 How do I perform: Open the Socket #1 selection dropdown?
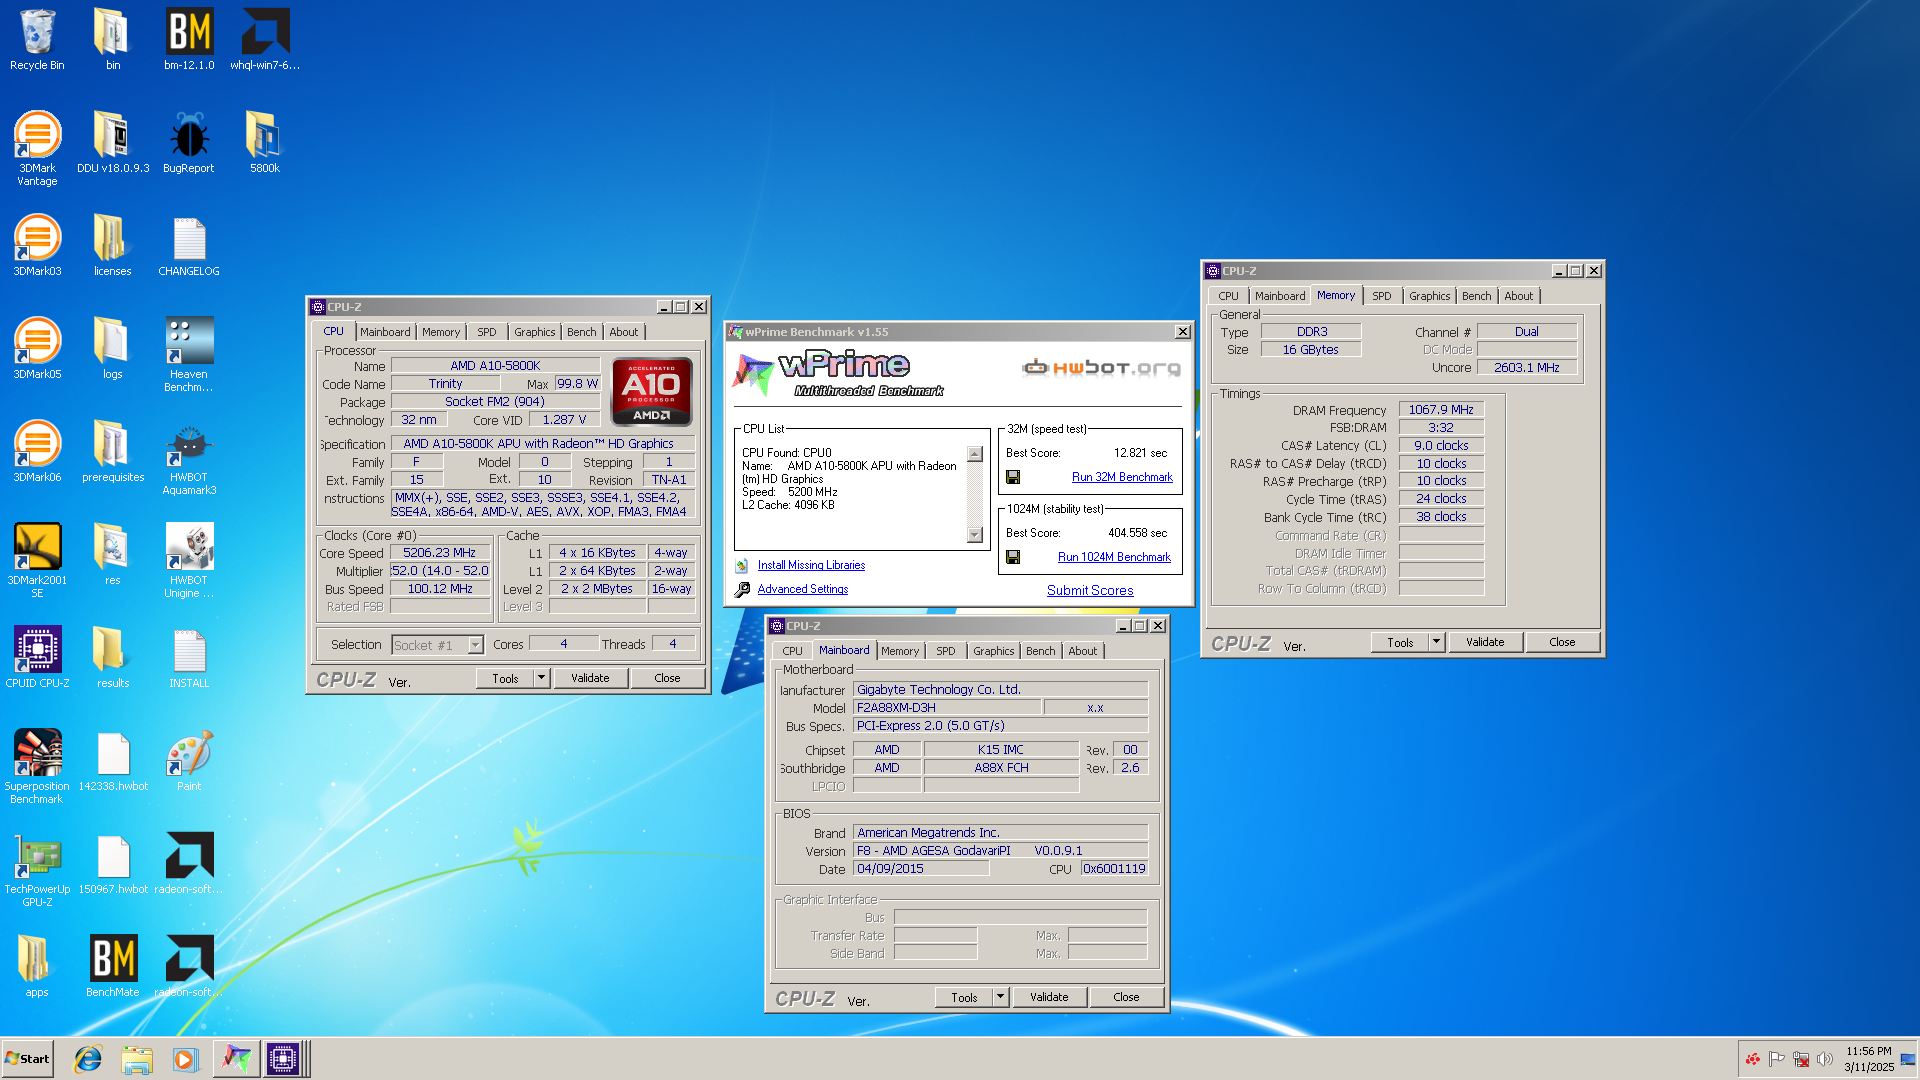point(437,645)
